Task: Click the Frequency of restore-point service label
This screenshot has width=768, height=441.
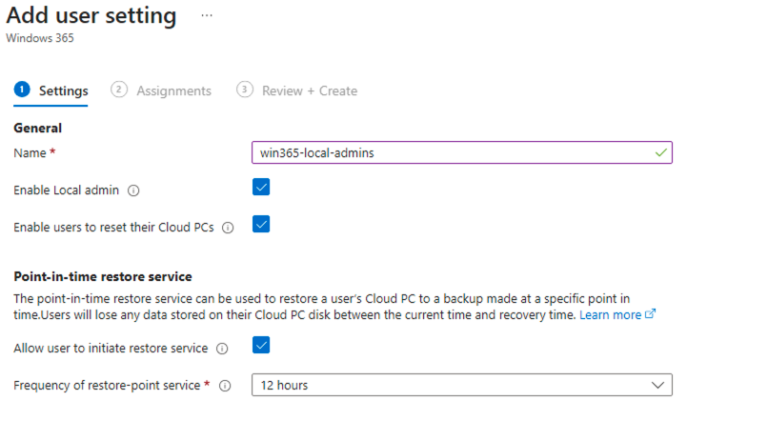Action: pos(107,386)
